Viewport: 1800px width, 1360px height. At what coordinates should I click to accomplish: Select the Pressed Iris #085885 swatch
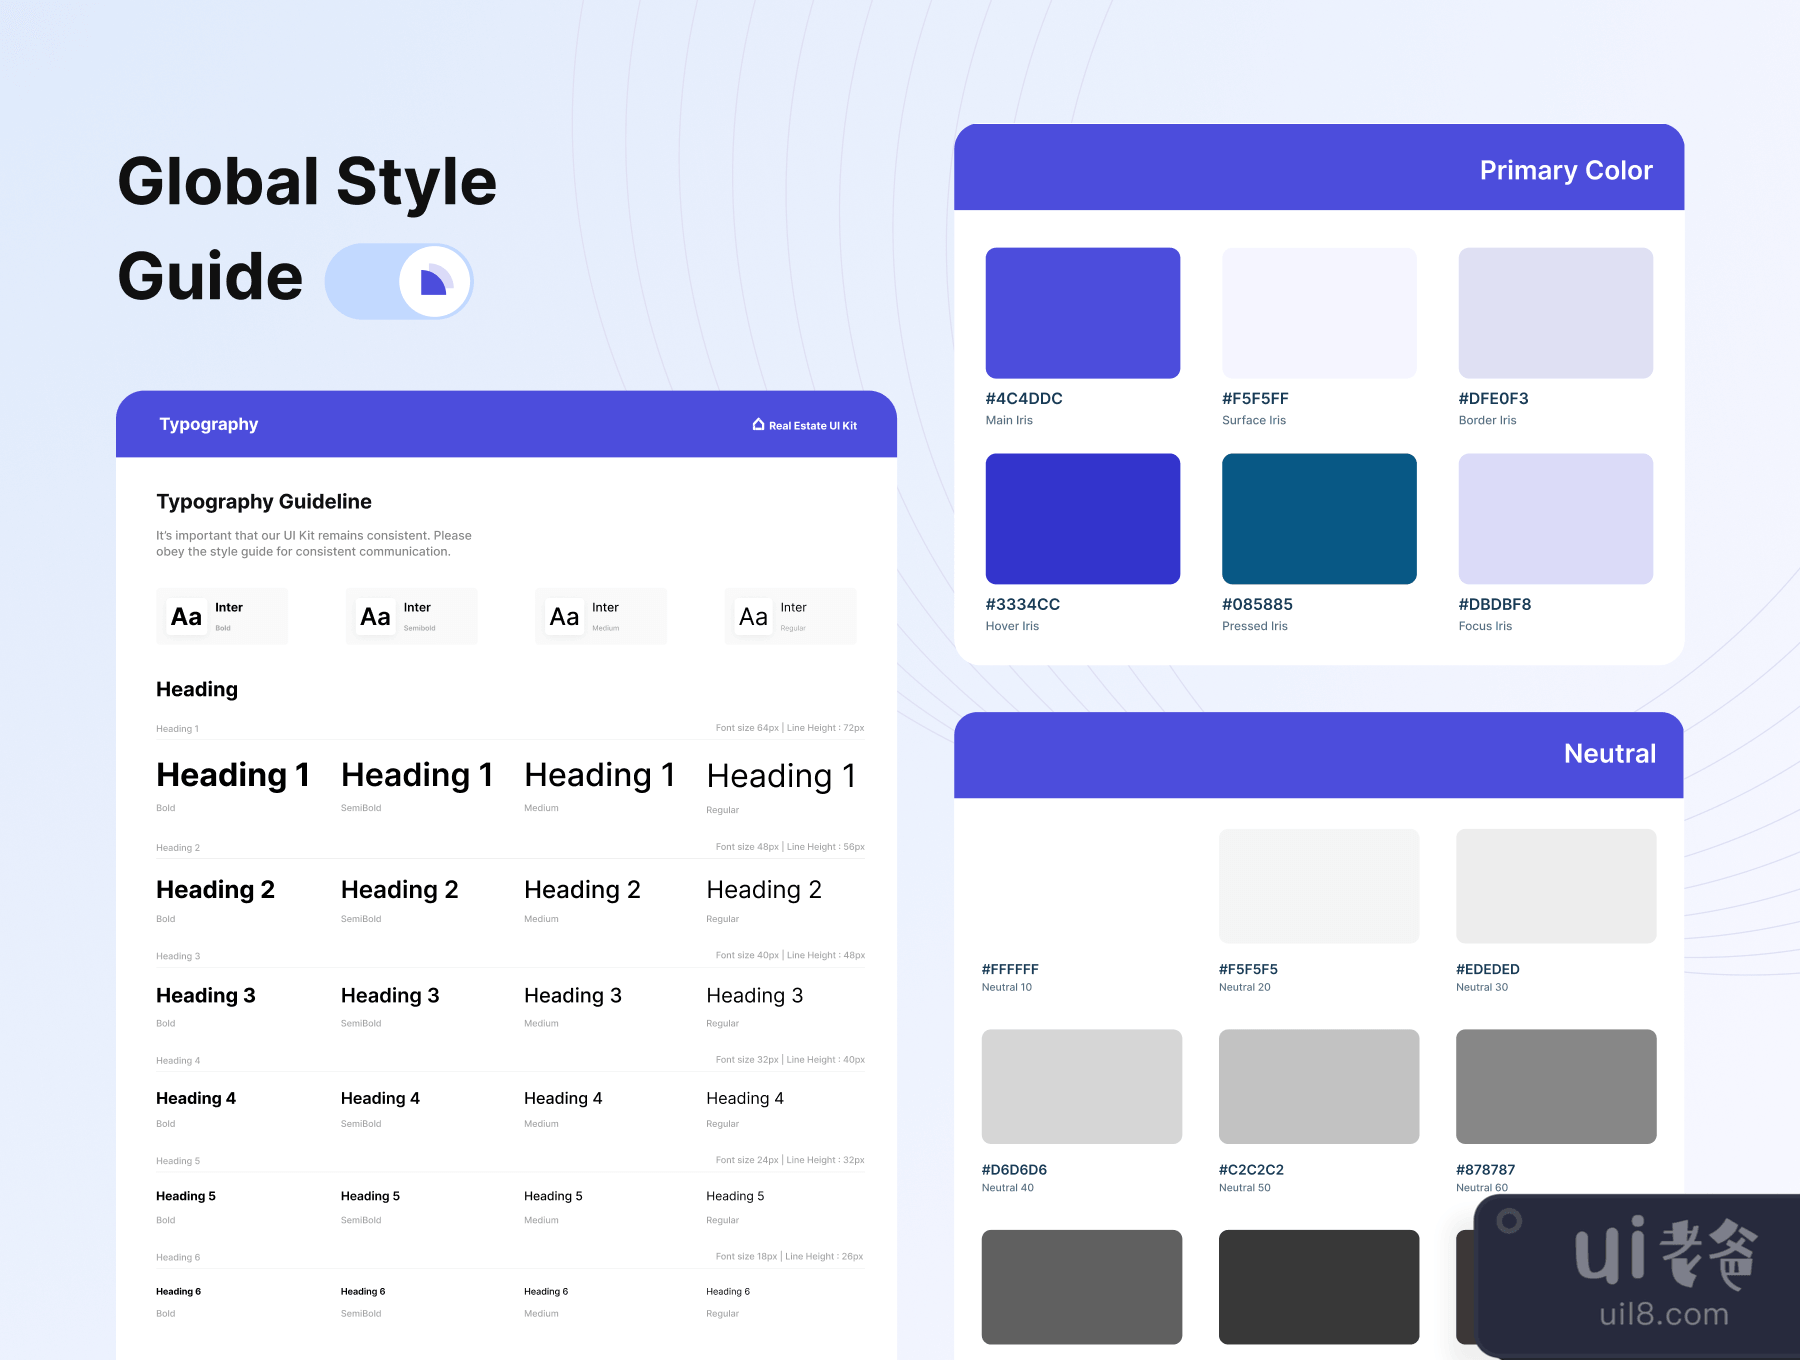[1319, 519]
